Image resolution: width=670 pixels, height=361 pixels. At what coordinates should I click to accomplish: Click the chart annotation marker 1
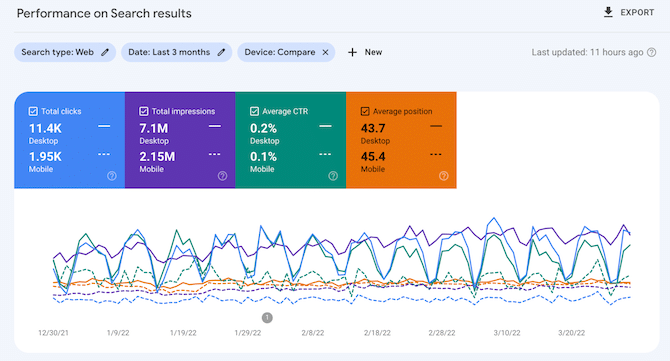[x=267, y=317]
